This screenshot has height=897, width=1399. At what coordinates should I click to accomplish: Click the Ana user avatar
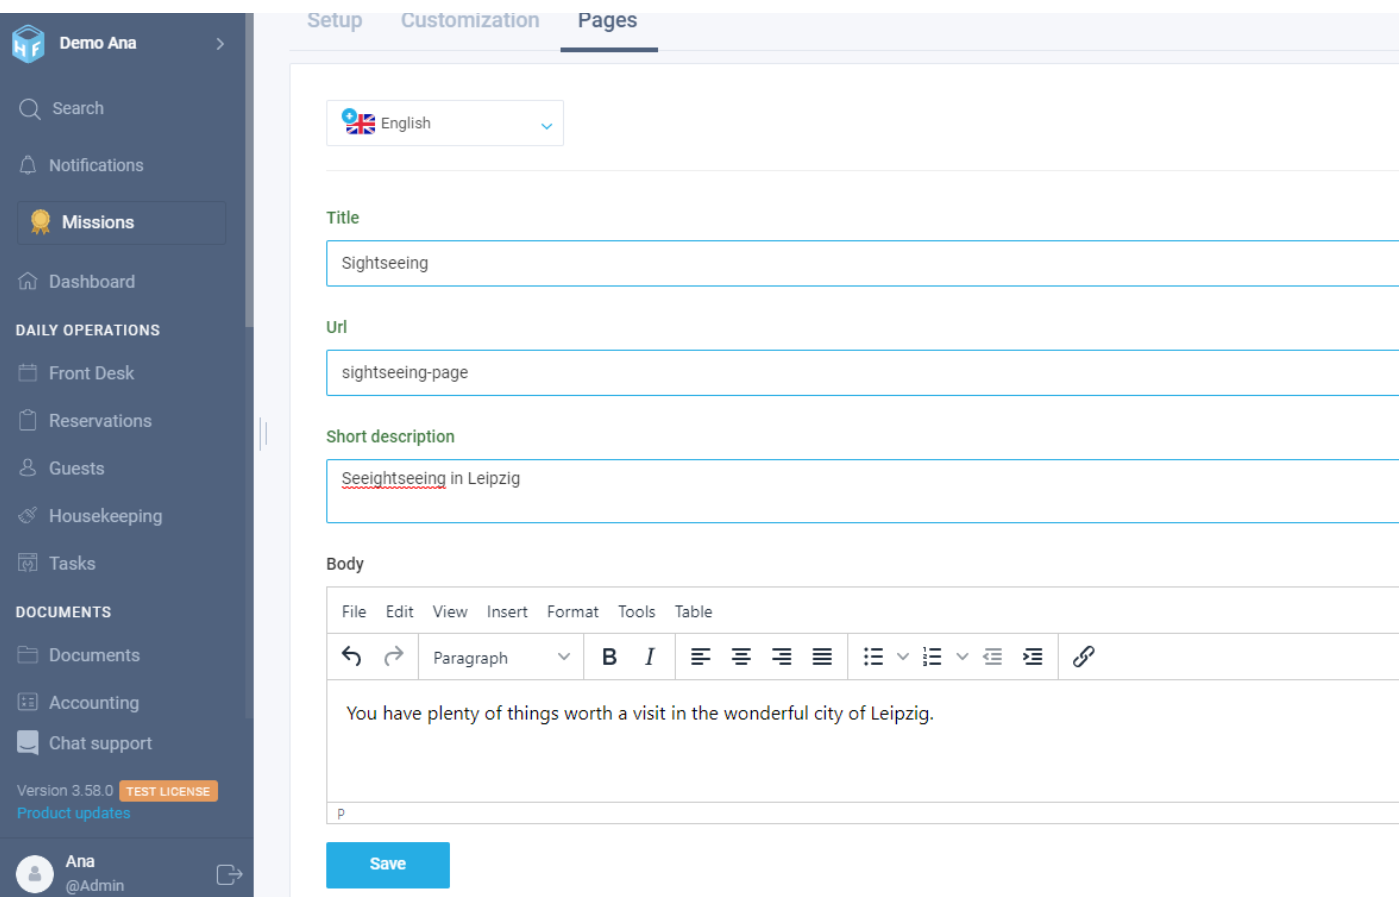click(x=35, y=874)
